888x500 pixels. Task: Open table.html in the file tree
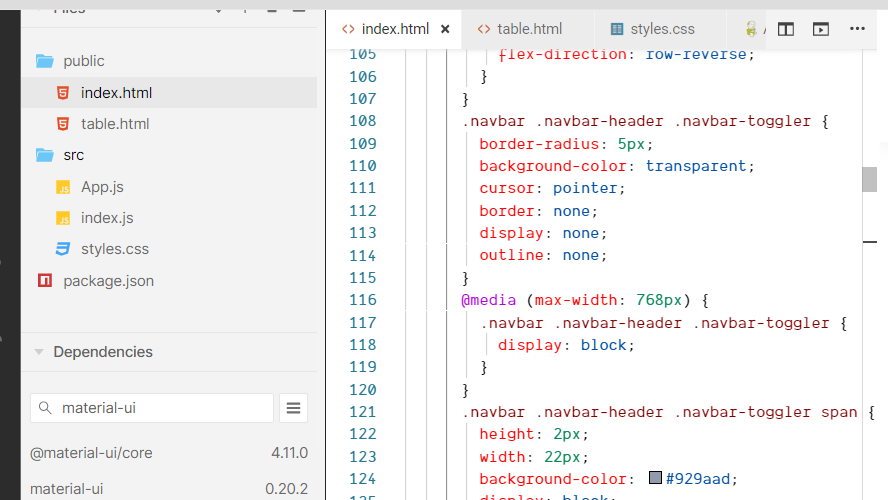coord(169,123)
